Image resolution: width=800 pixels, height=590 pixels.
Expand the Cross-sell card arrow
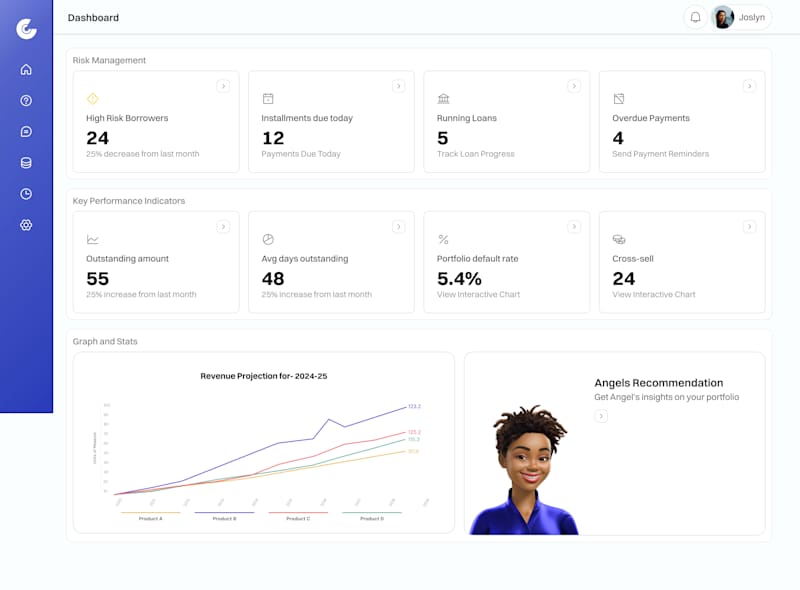pos(749,227)
